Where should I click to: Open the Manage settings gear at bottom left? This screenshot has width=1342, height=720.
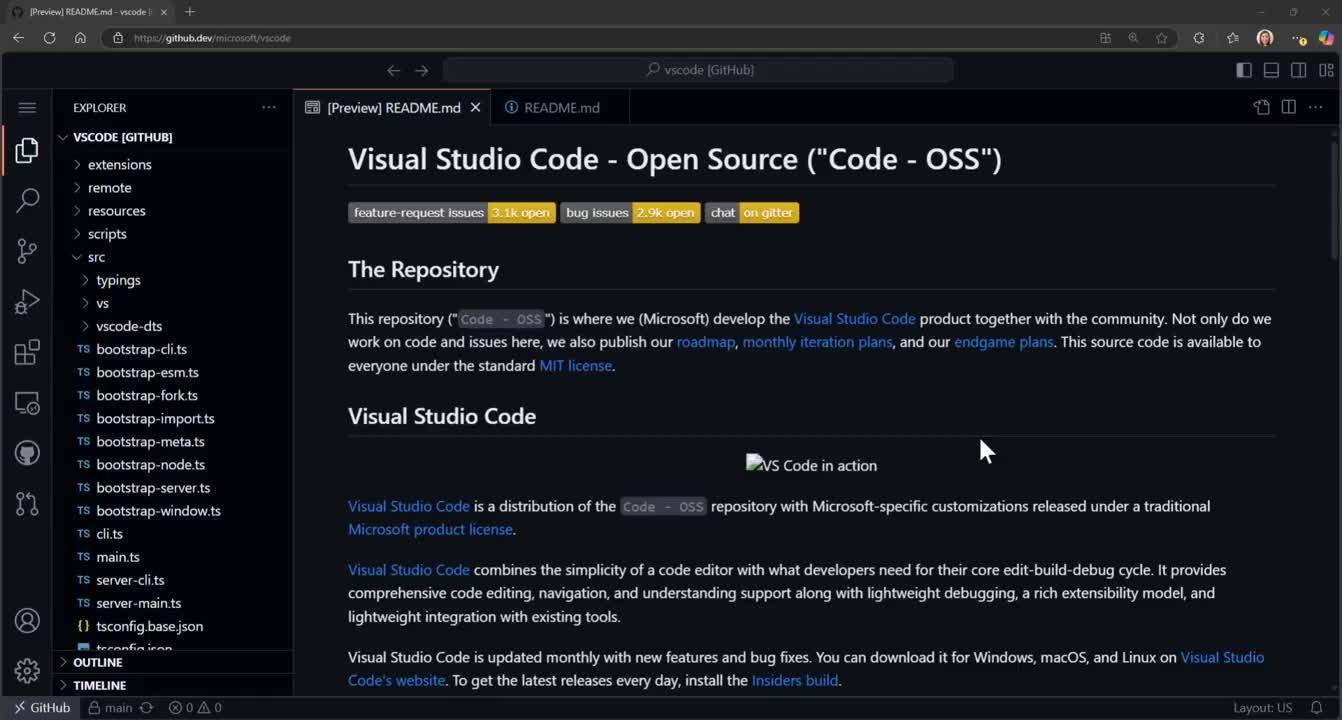point(27,670)
